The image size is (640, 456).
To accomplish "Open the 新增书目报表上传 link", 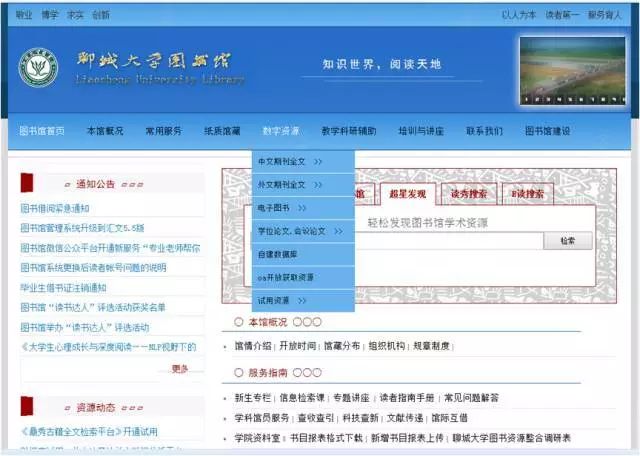I will tap(407, 438).
